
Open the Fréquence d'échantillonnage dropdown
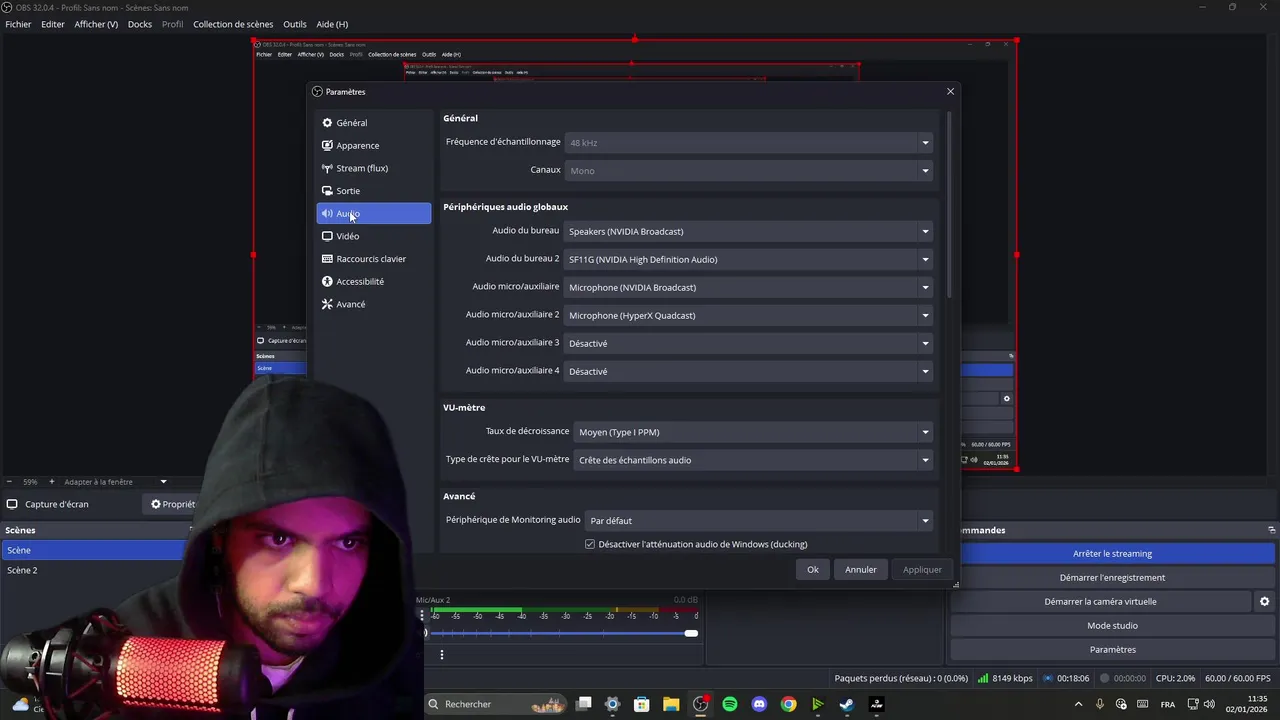pyautogui.click(x=748, y=143)
